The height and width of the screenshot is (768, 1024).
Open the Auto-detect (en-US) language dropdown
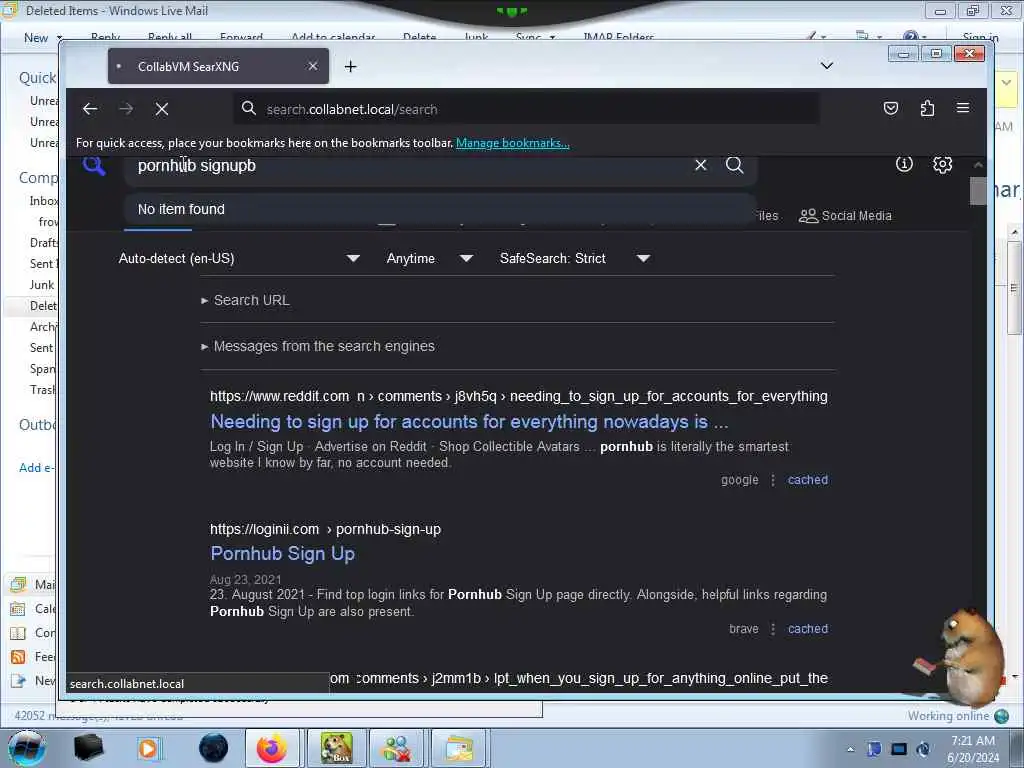tap(239, 259)
